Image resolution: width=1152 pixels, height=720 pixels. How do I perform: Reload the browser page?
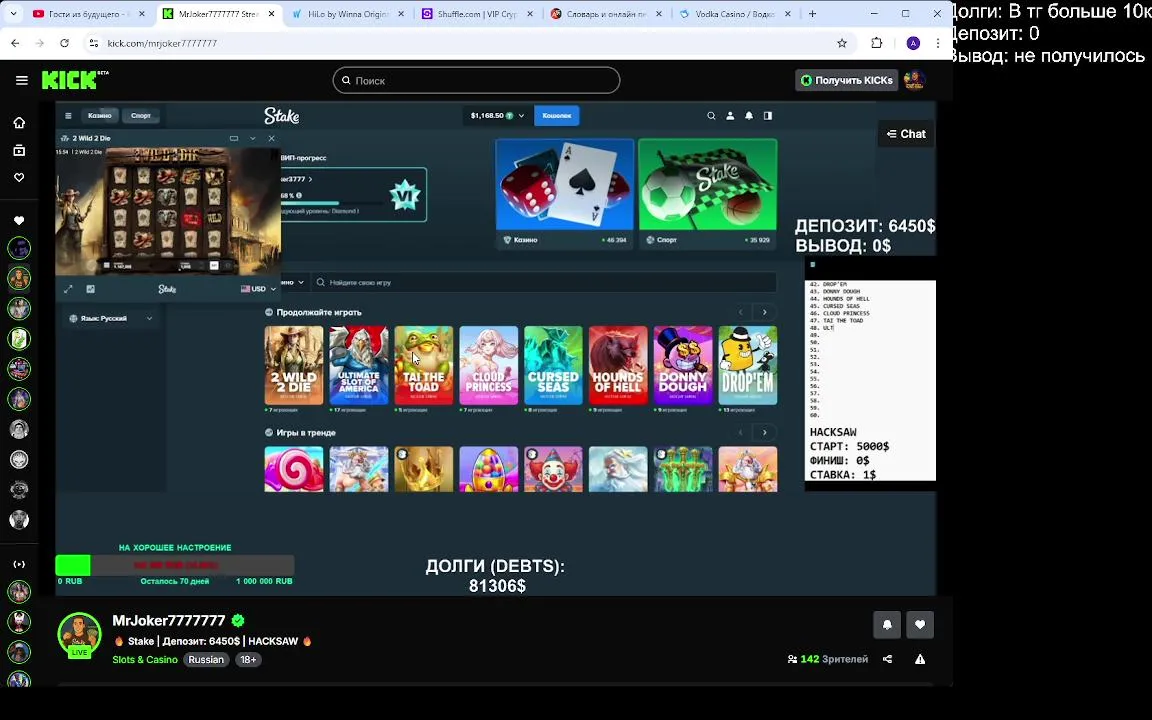(x=65, y=43)
